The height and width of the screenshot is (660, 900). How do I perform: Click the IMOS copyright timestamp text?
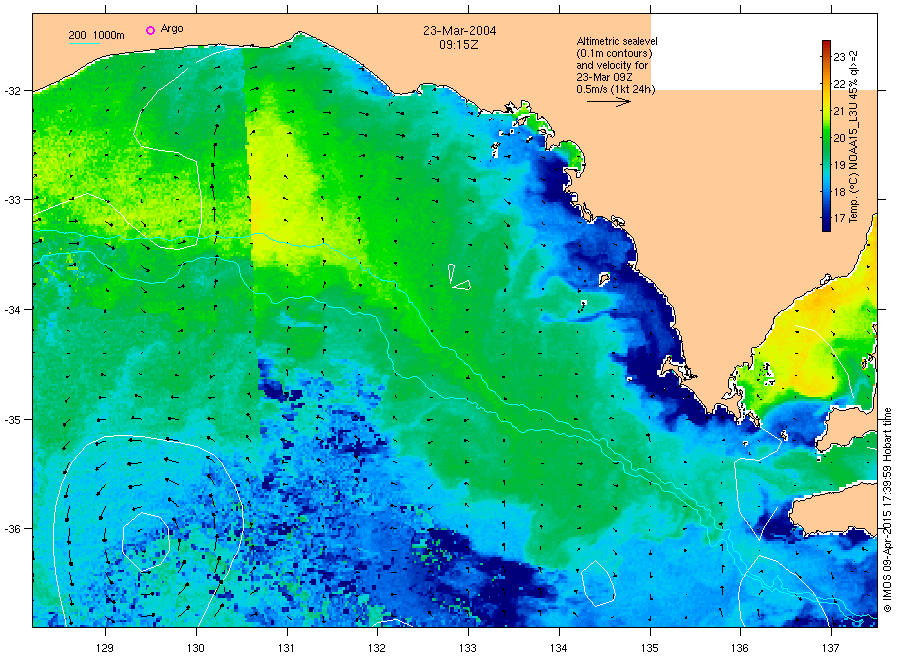[x=887, y=510]
